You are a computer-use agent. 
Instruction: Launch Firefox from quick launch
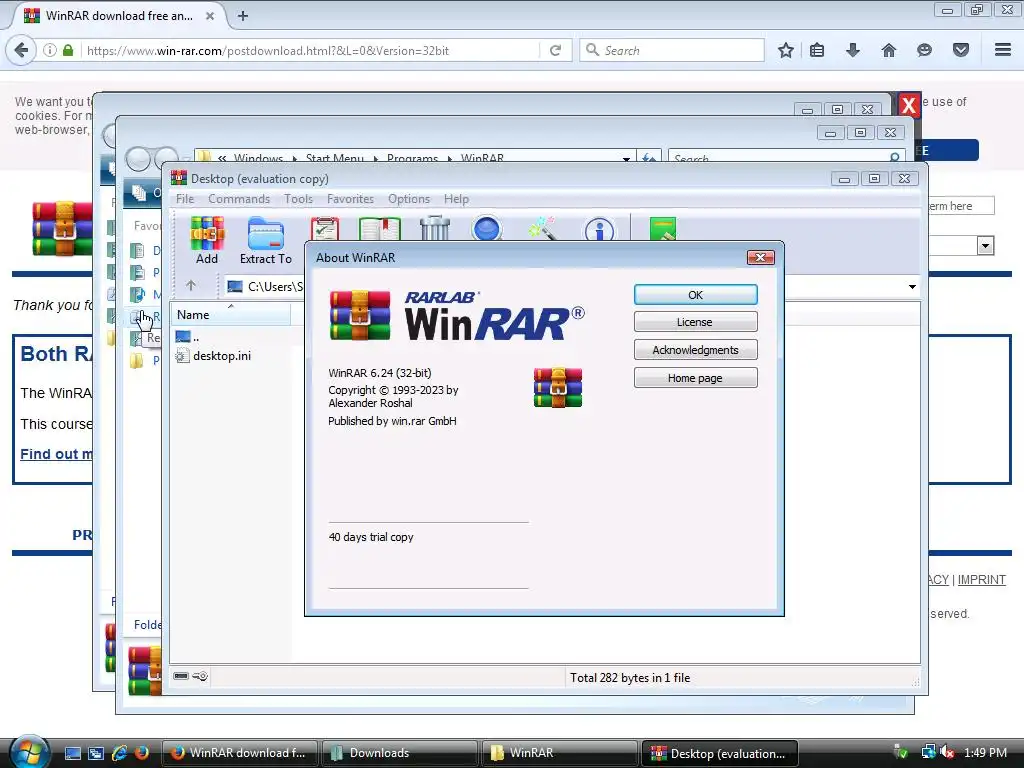point(142,753)
